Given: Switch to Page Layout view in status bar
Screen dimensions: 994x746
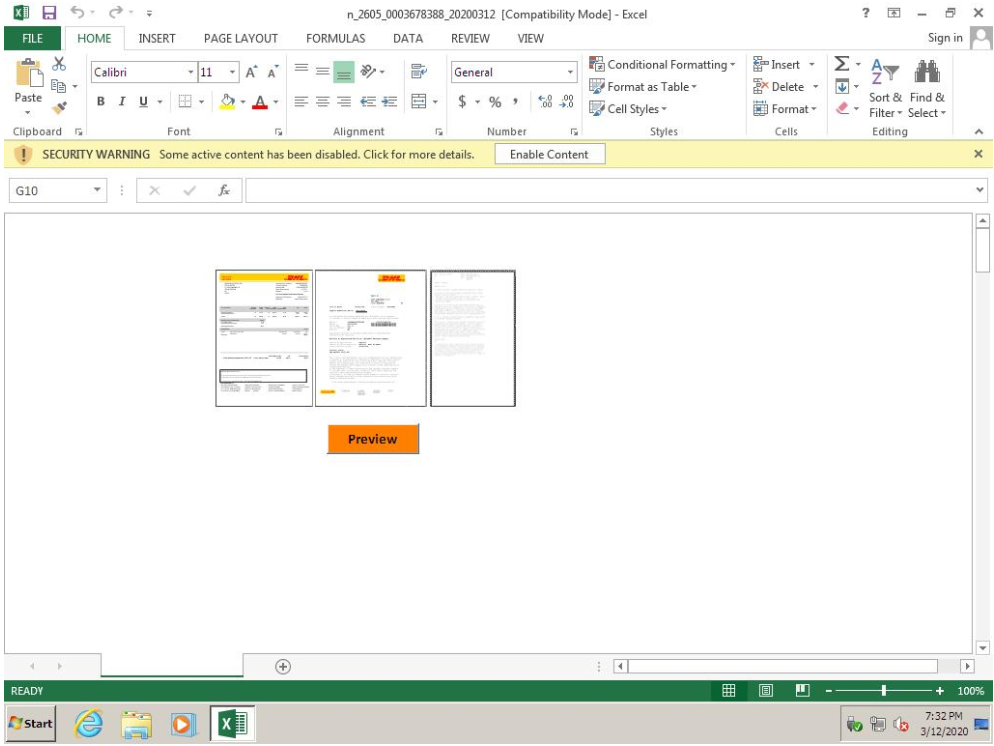Looking at the screenshot, I should coord(764,691).
